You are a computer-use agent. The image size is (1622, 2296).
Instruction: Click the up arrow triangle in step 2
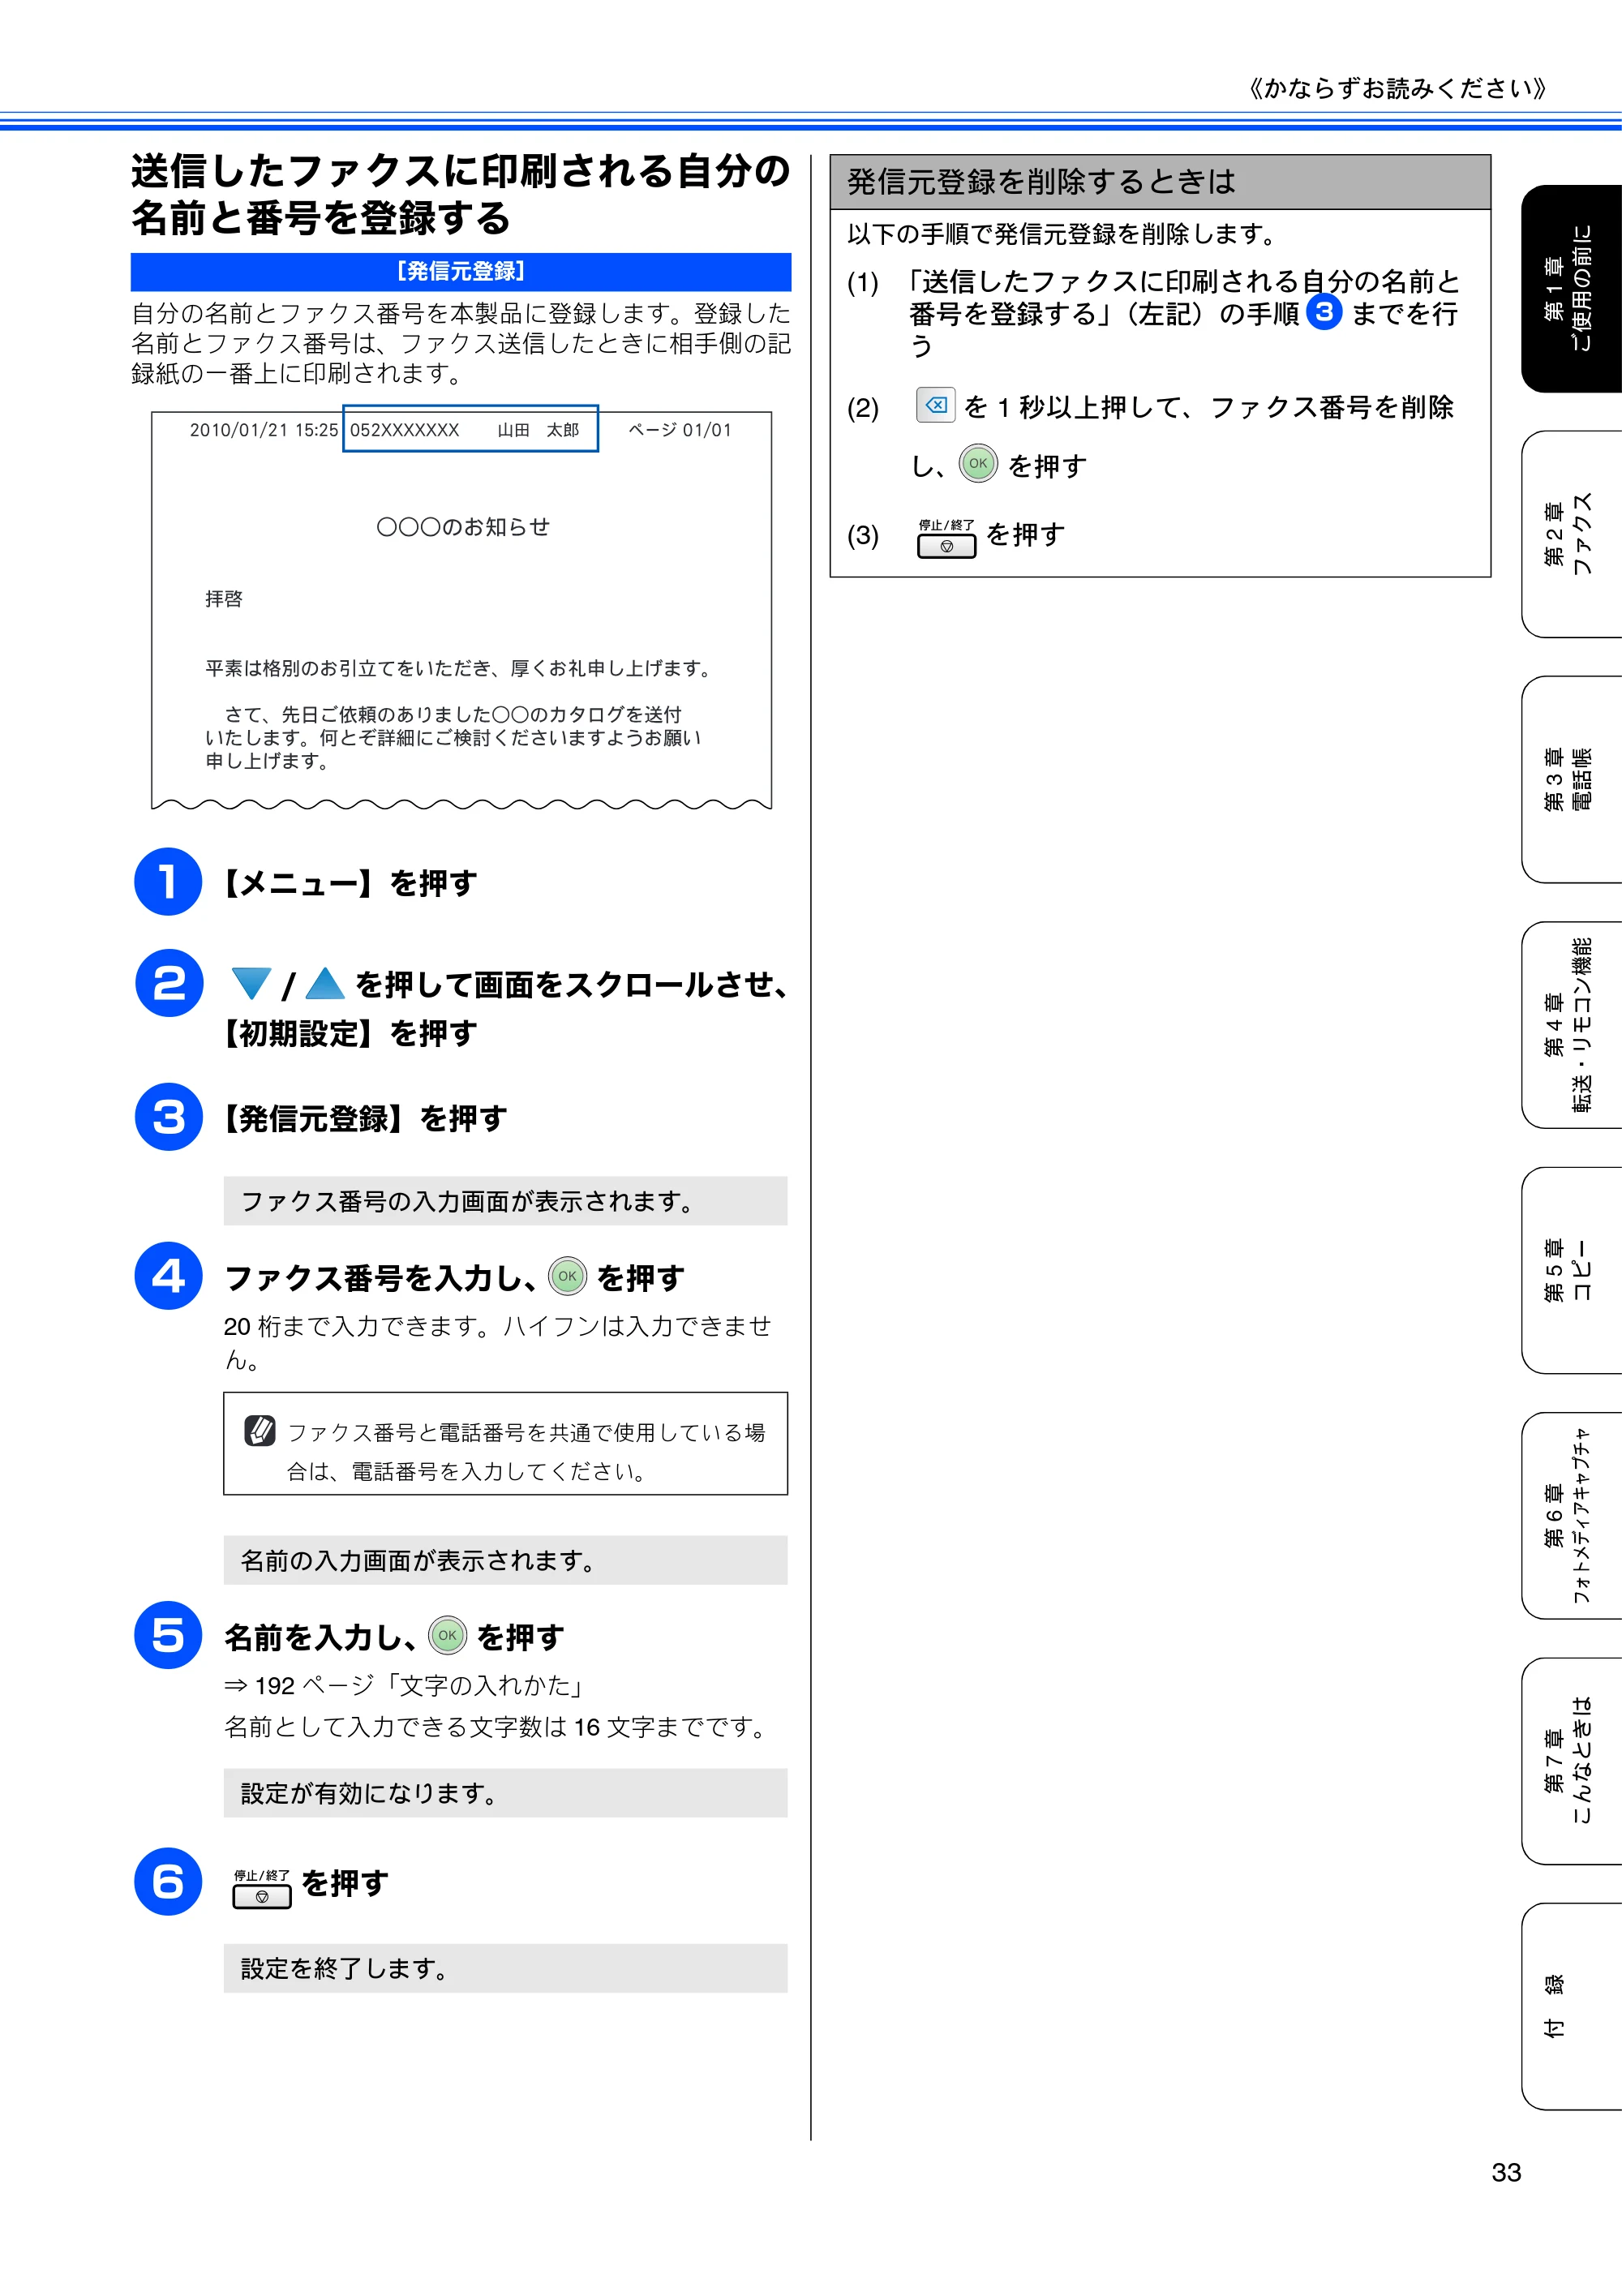[325, 983]
